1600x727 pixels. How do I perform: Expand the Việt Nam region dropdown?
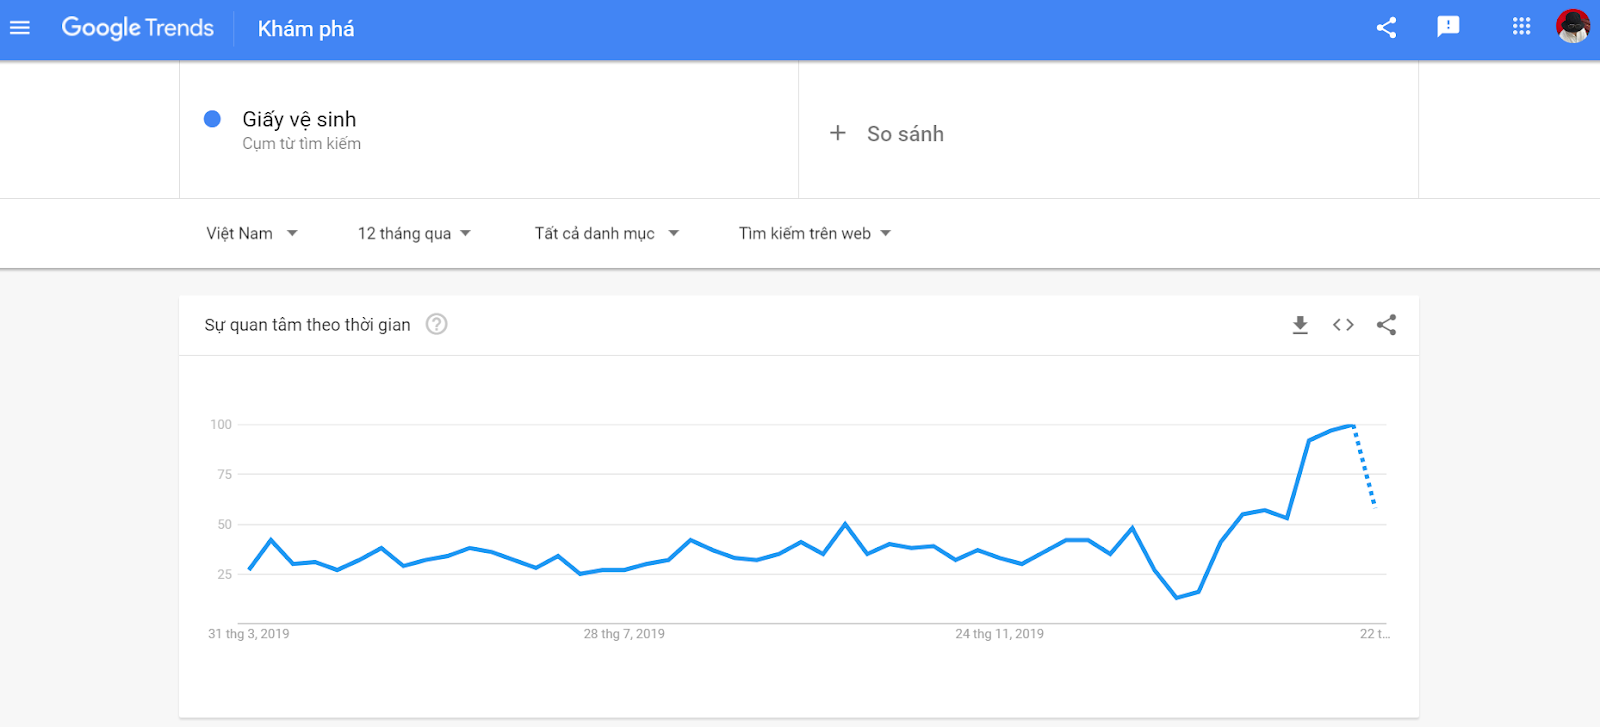(x=252, y=234)
